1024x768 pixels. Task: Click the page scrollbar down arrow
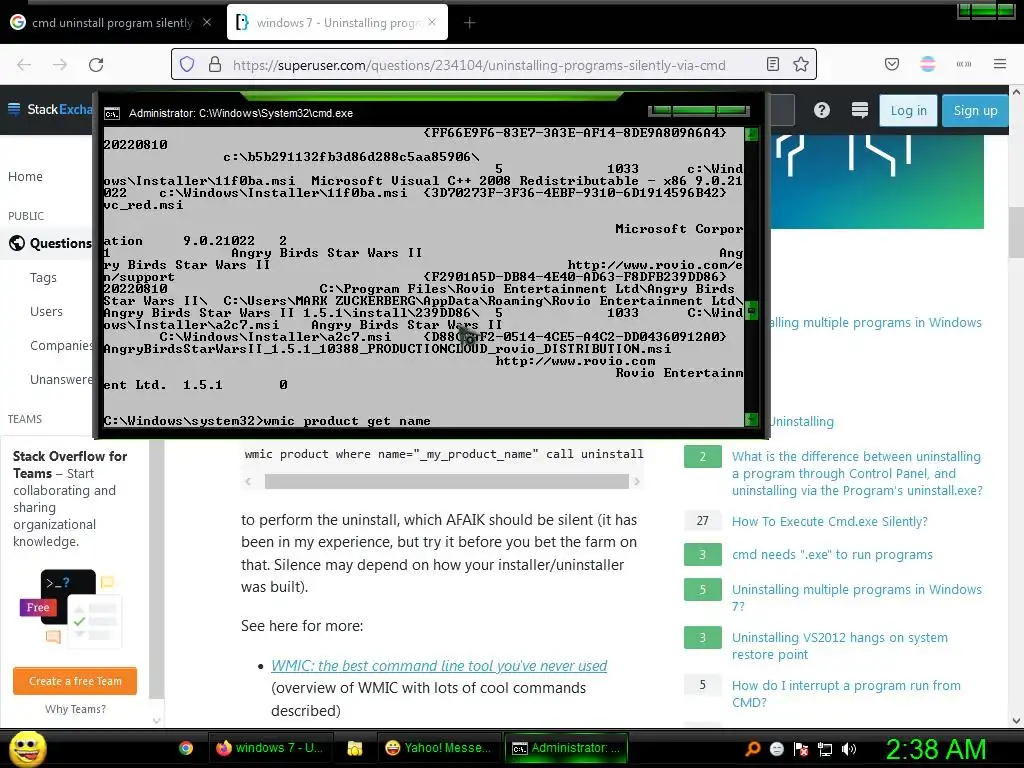pos(1016,720)
